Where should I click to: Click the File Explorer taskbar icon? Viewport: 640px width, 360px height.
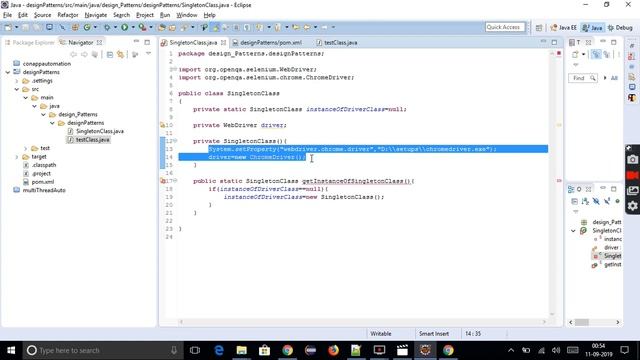point(242,350)
